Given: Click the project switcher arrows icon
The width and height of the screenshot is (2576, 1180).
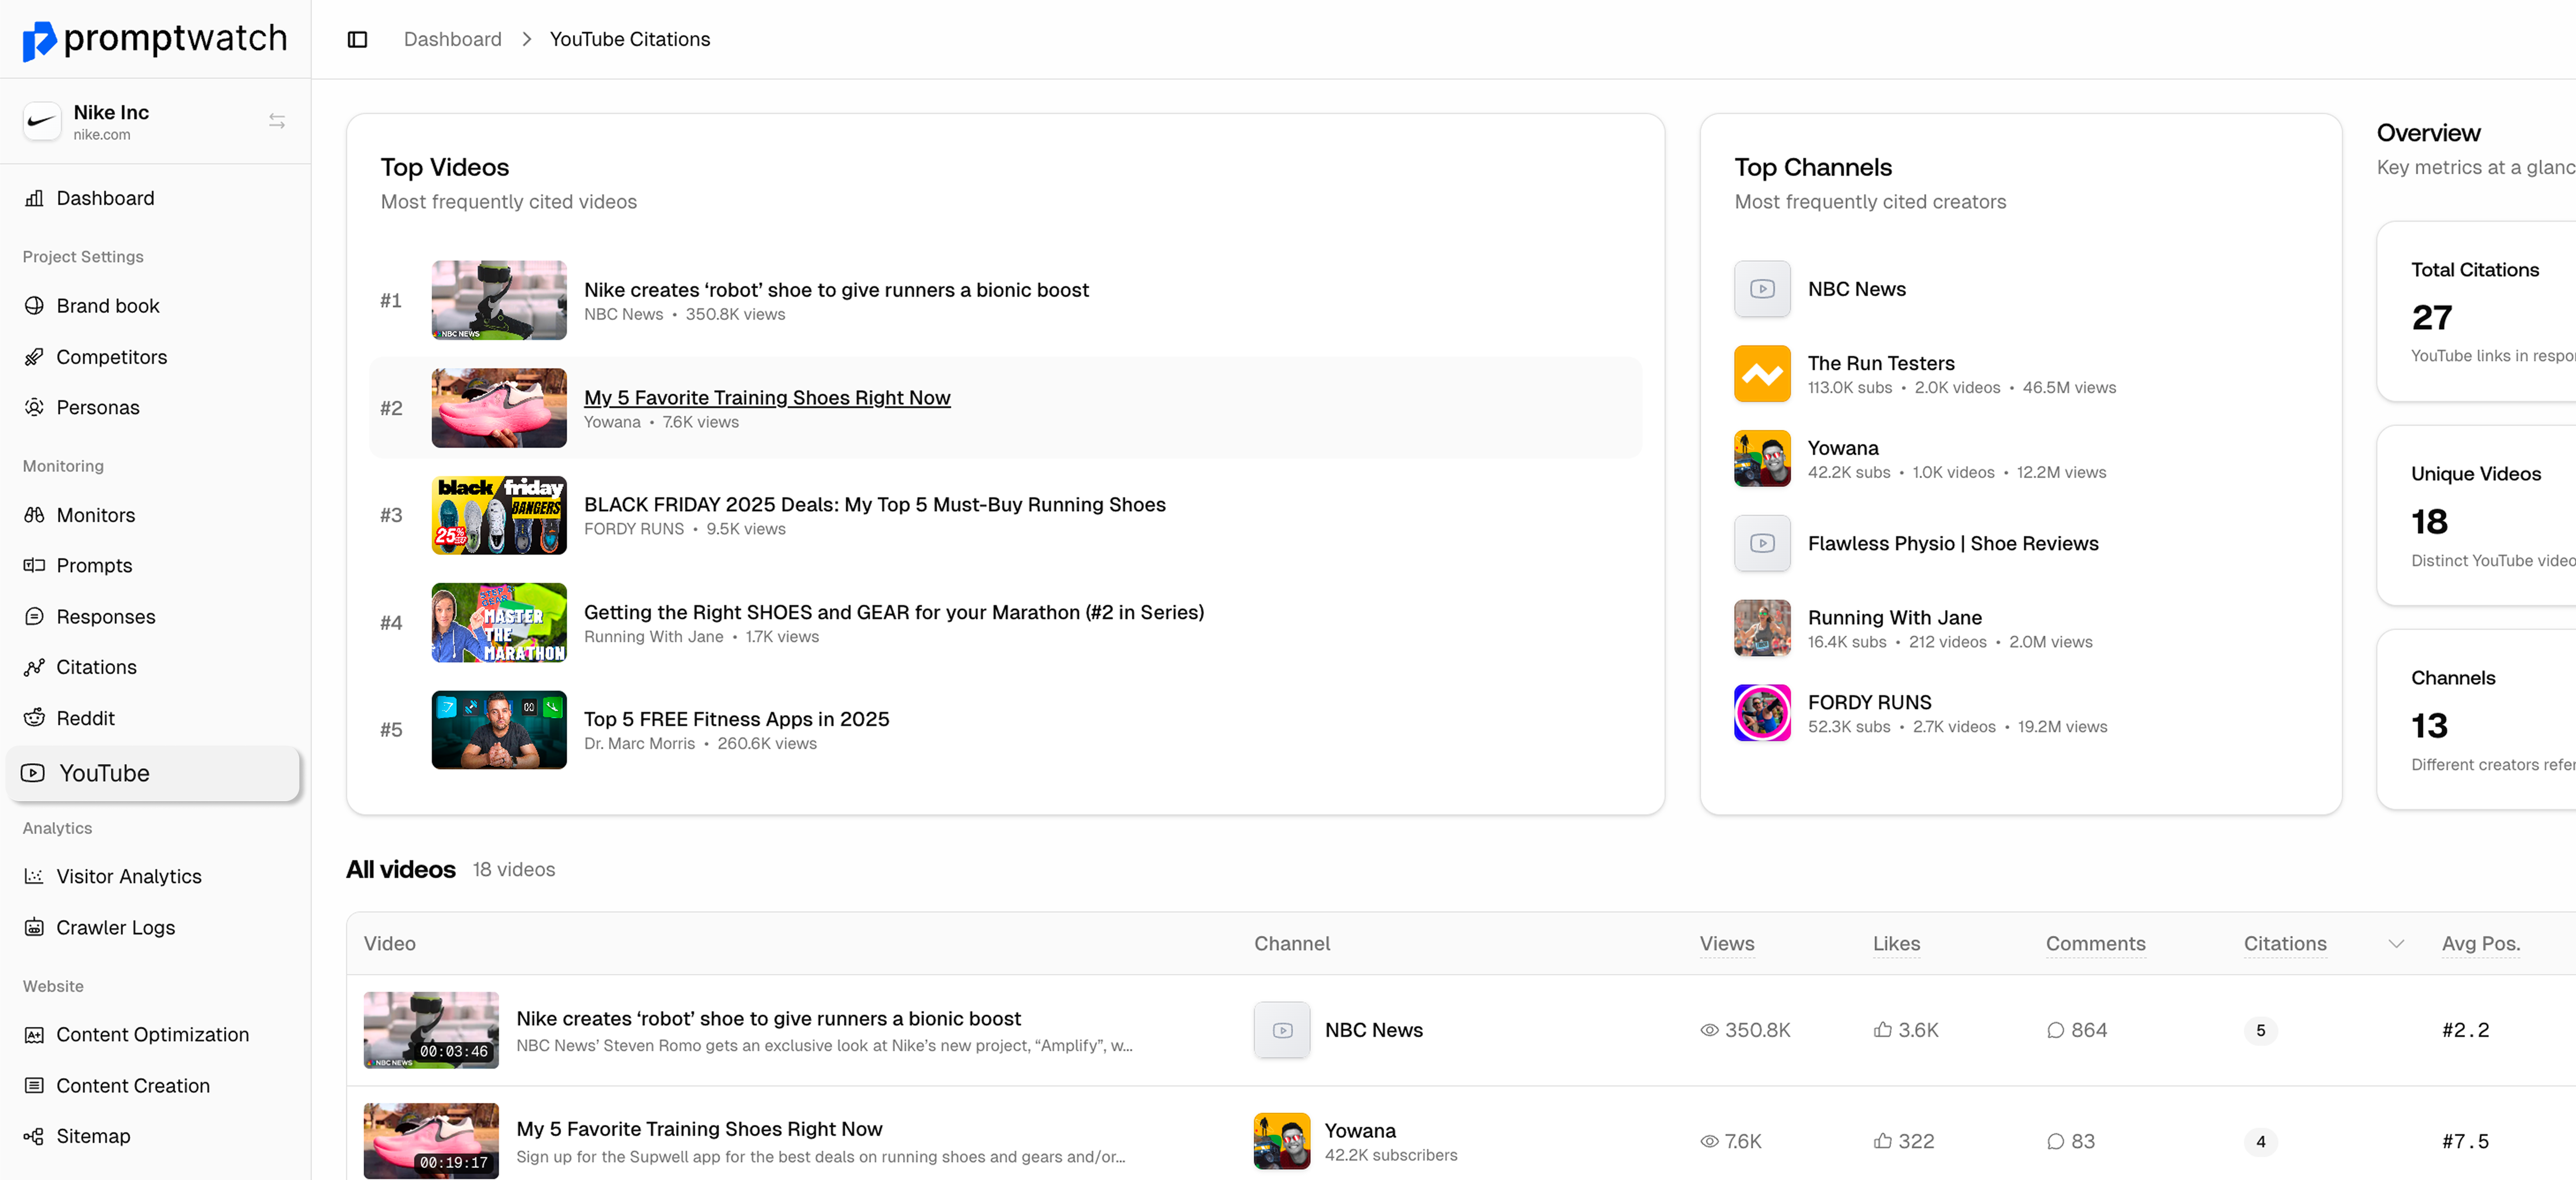Looking at the screenshot, I should (x=277, y=121).
